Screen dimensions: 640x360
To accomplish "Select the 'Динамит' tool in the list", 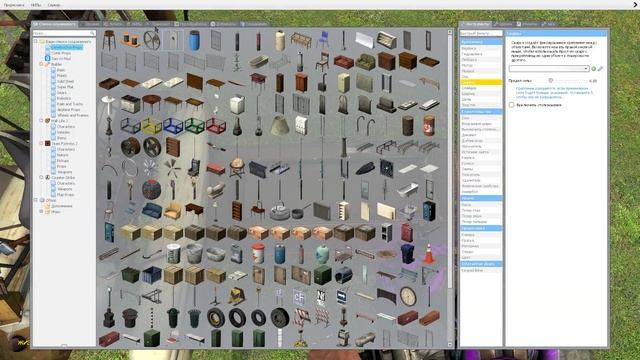I will tap(481, 135).
